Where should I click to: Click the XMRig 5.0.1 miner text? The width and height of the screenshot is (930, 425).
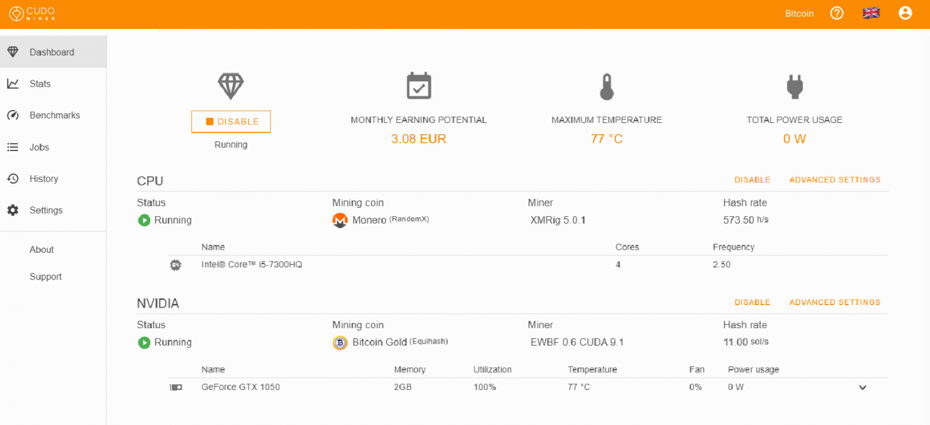point(558,221)
